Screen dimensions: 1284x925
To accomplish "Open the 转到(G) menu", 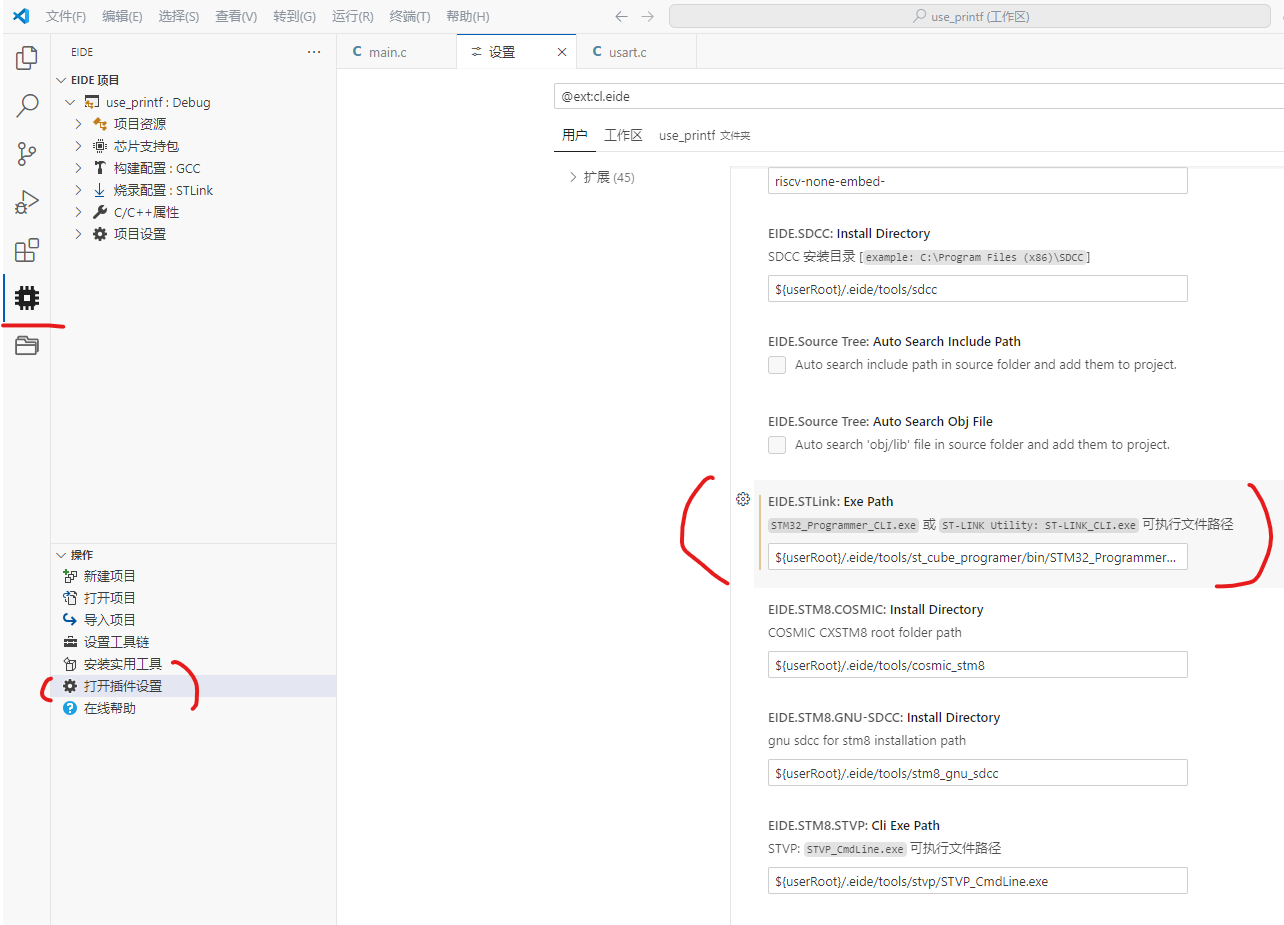I will point(294,17).
